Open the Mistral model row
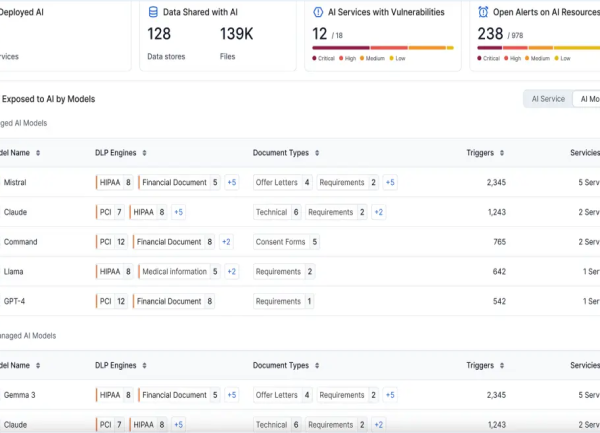 click(300, 182)
